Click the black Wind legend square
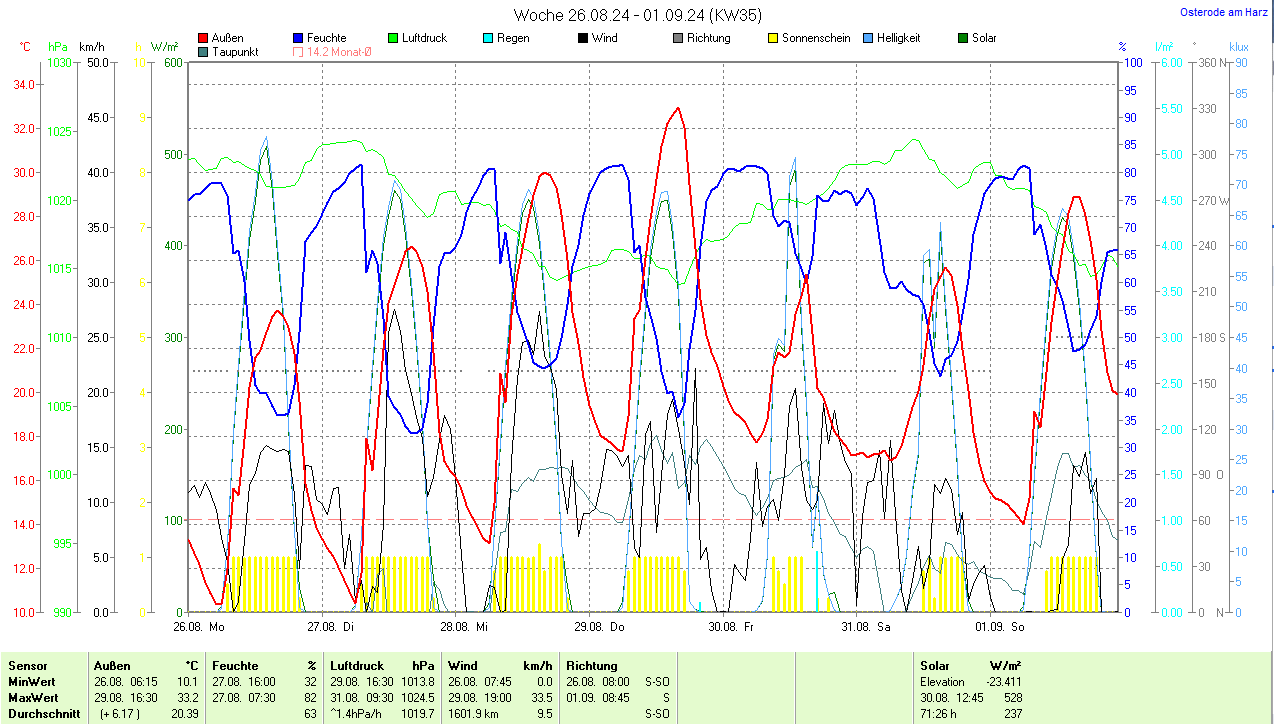The width and height of the screenshot is (1274, 724). pos(583,39)
